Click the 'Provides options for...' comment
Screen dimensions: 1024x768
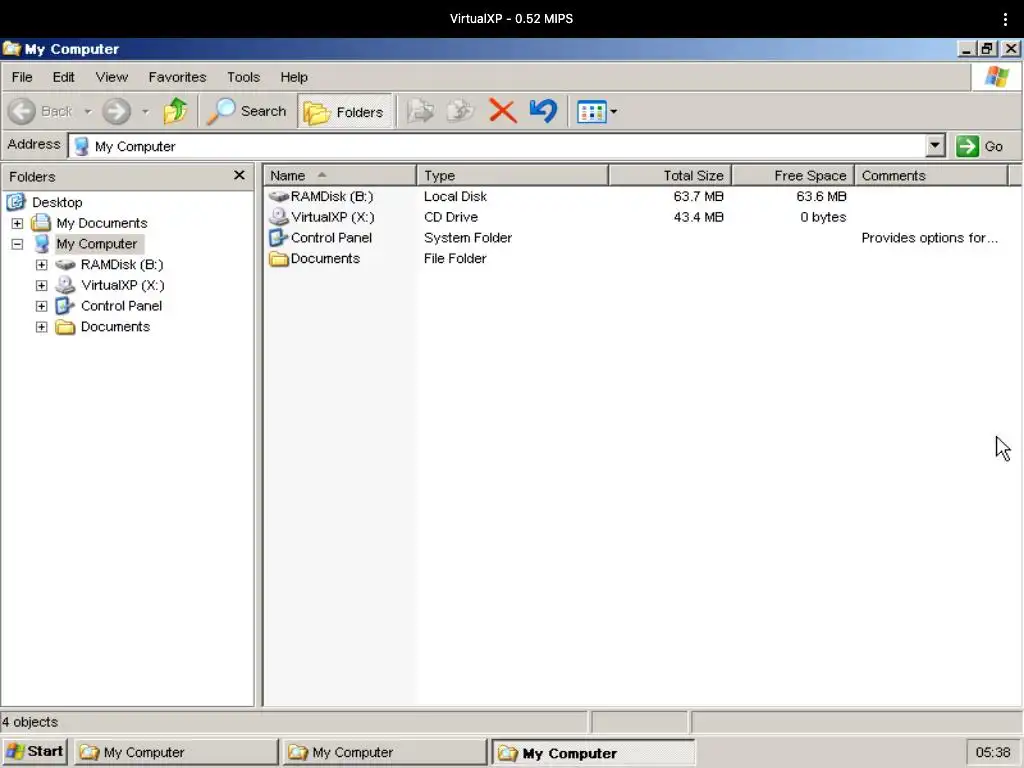(x=929, y=238)
